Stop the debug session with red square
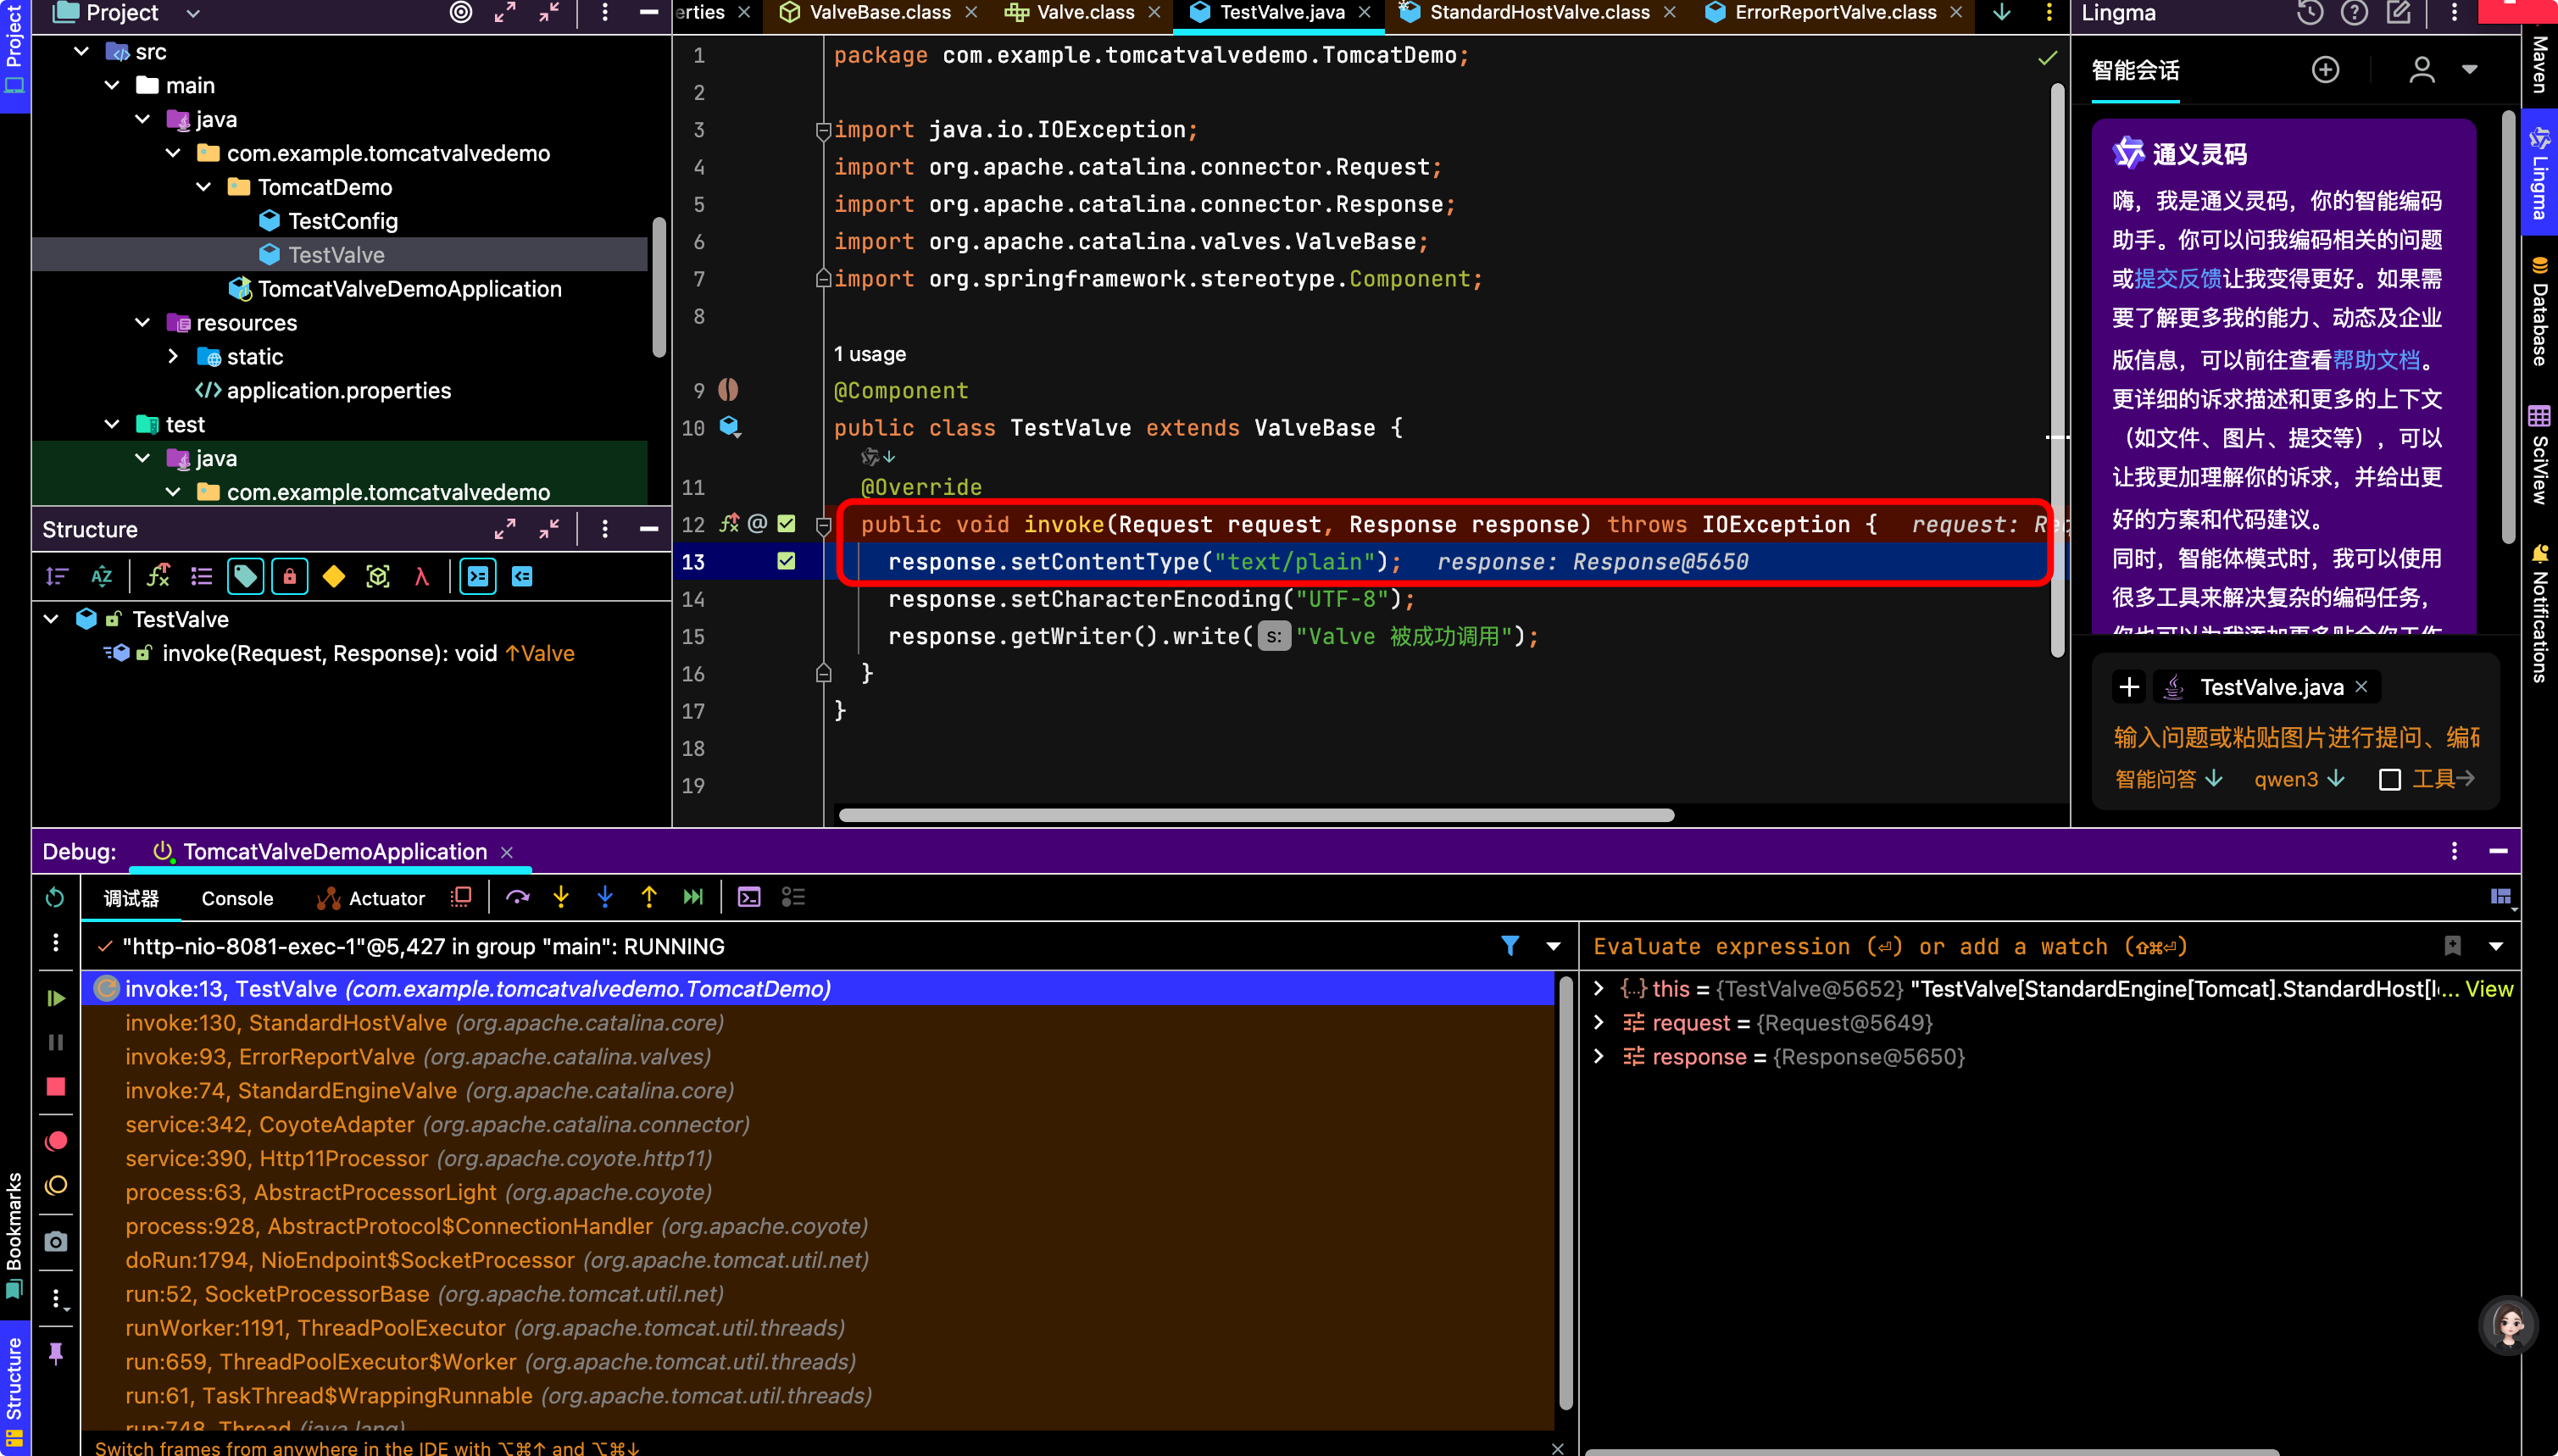Screen dimensions: 2558x1456 coord(56,1087)
